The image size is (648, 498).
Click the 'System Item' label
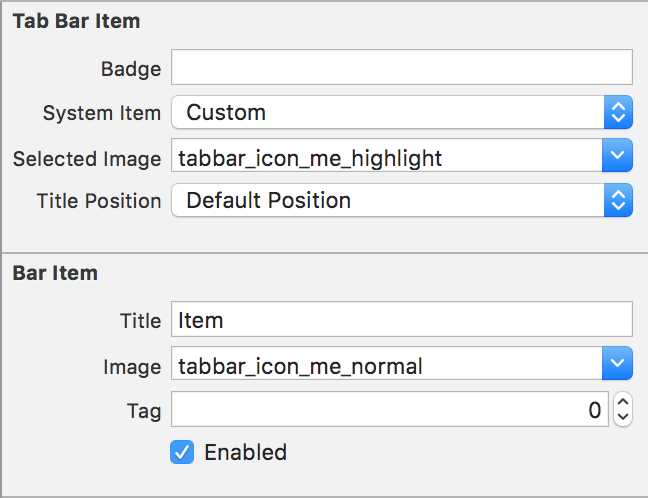(x=101, y=113)
